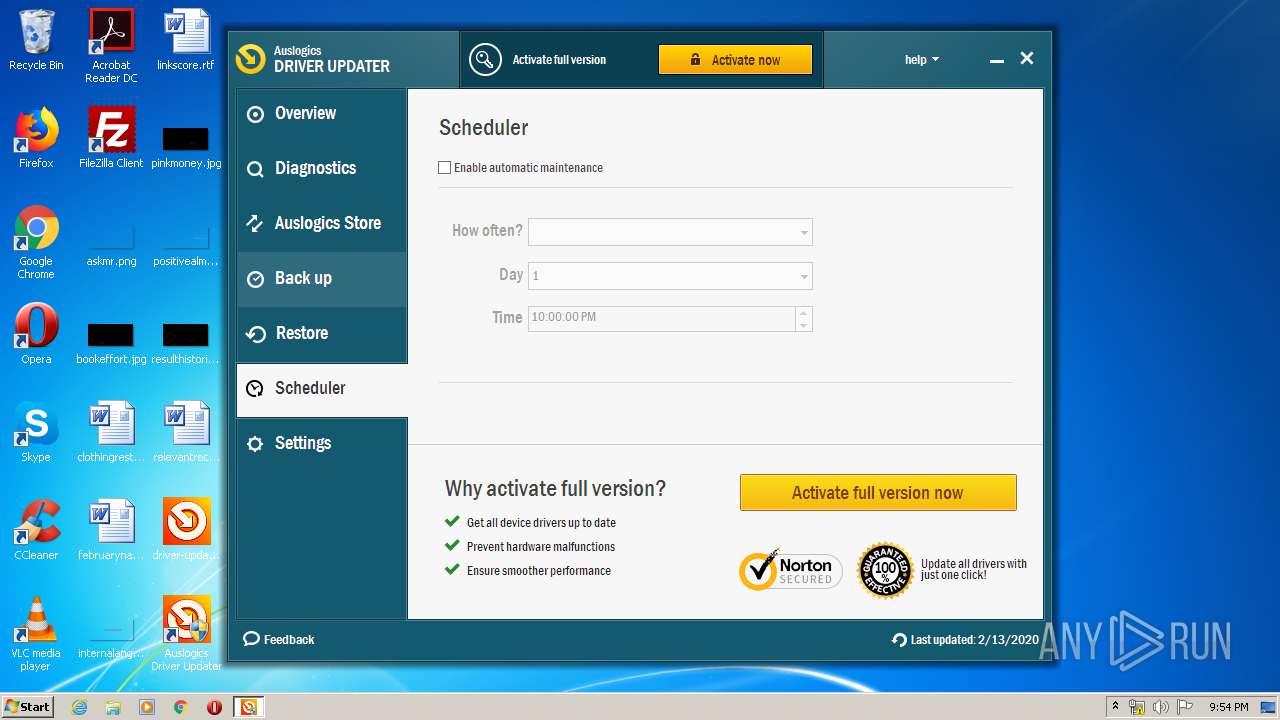Select the Recycle Bin desktop icon
The image size is (1280, 720).
(x=36, y=40)
